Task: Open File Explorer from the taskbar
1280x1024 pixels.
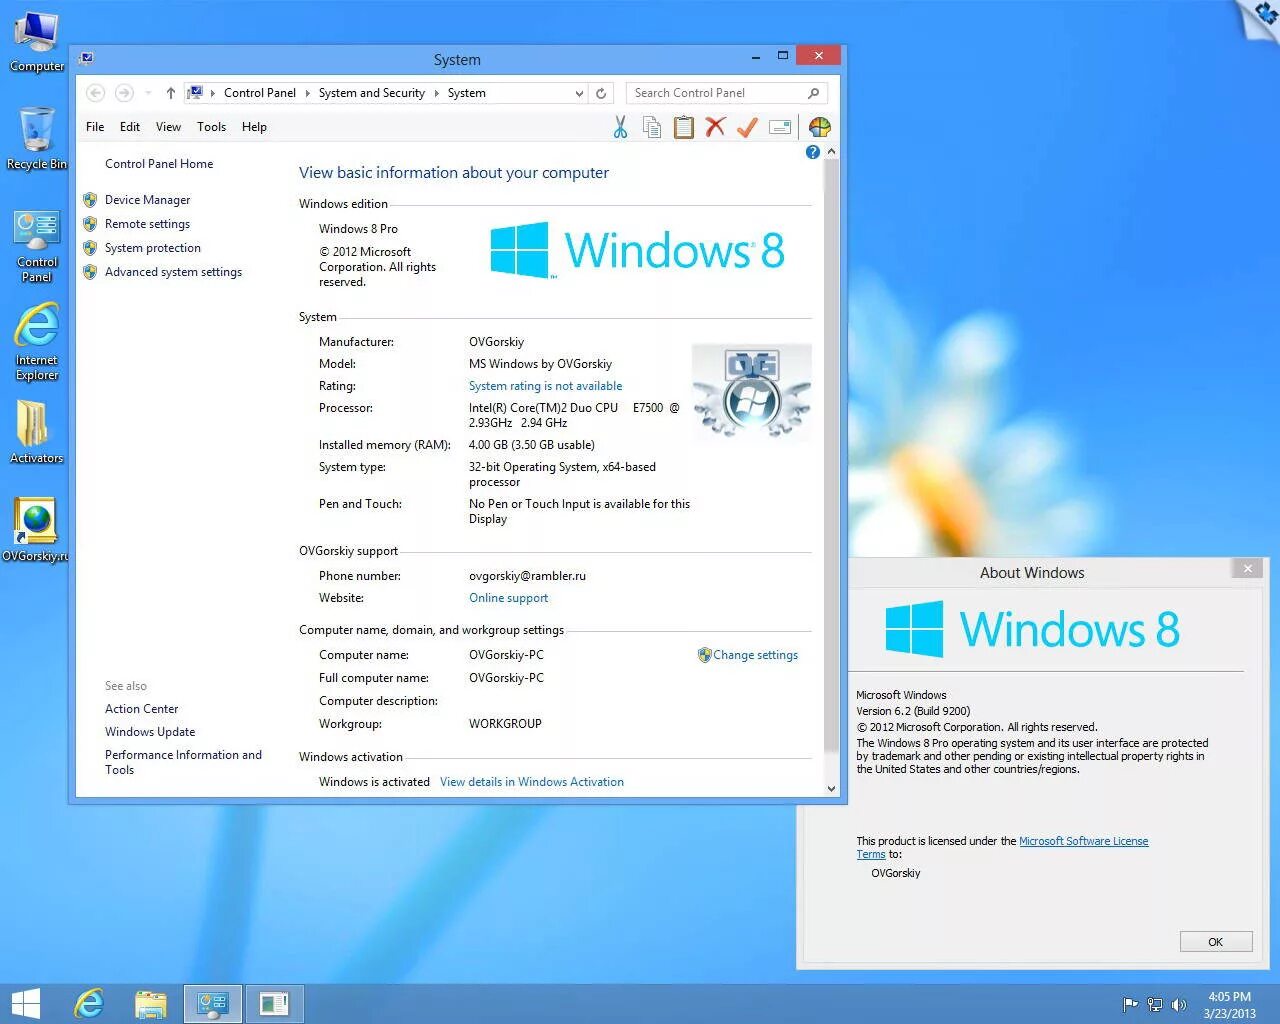Action: [x=150, y=1004]
